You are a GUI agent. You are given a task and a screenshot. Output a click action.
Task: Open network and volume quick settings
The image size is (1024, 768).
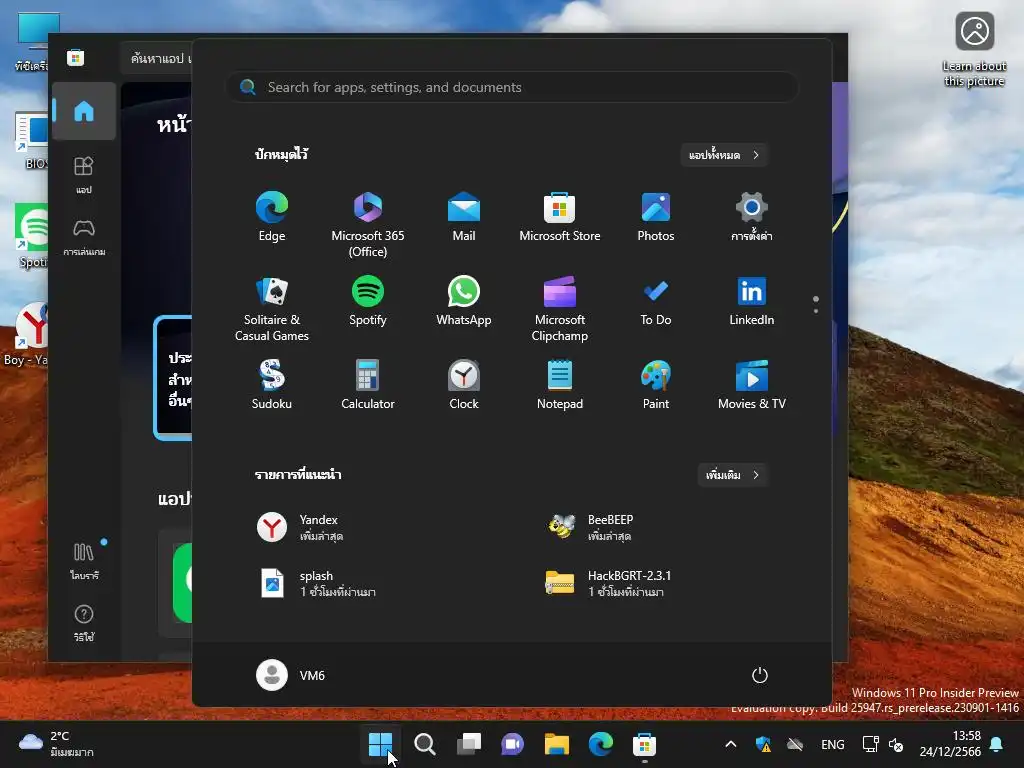(883, 744)
